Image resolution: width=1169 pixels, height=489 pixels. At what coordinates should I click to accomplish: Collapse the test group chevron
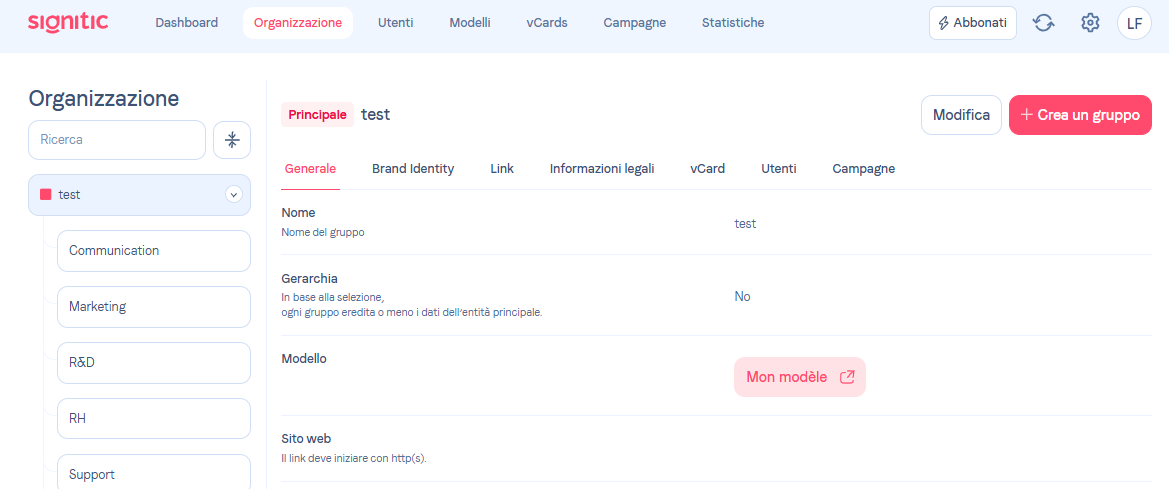[x=234, y=195]
